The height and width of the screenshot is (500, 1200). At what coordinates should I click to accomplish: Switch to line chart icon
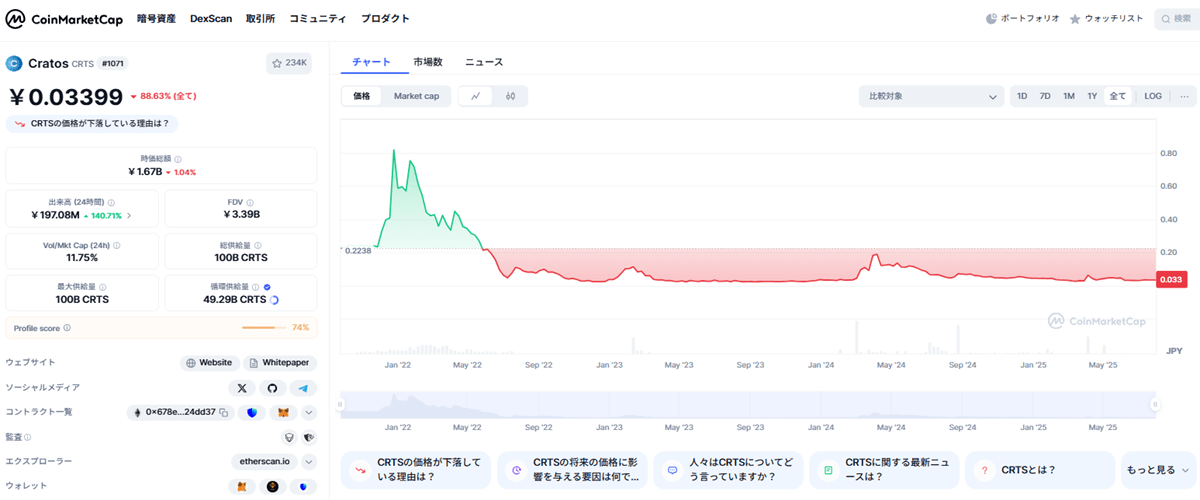pyautogui.click(x=476, y=96)
